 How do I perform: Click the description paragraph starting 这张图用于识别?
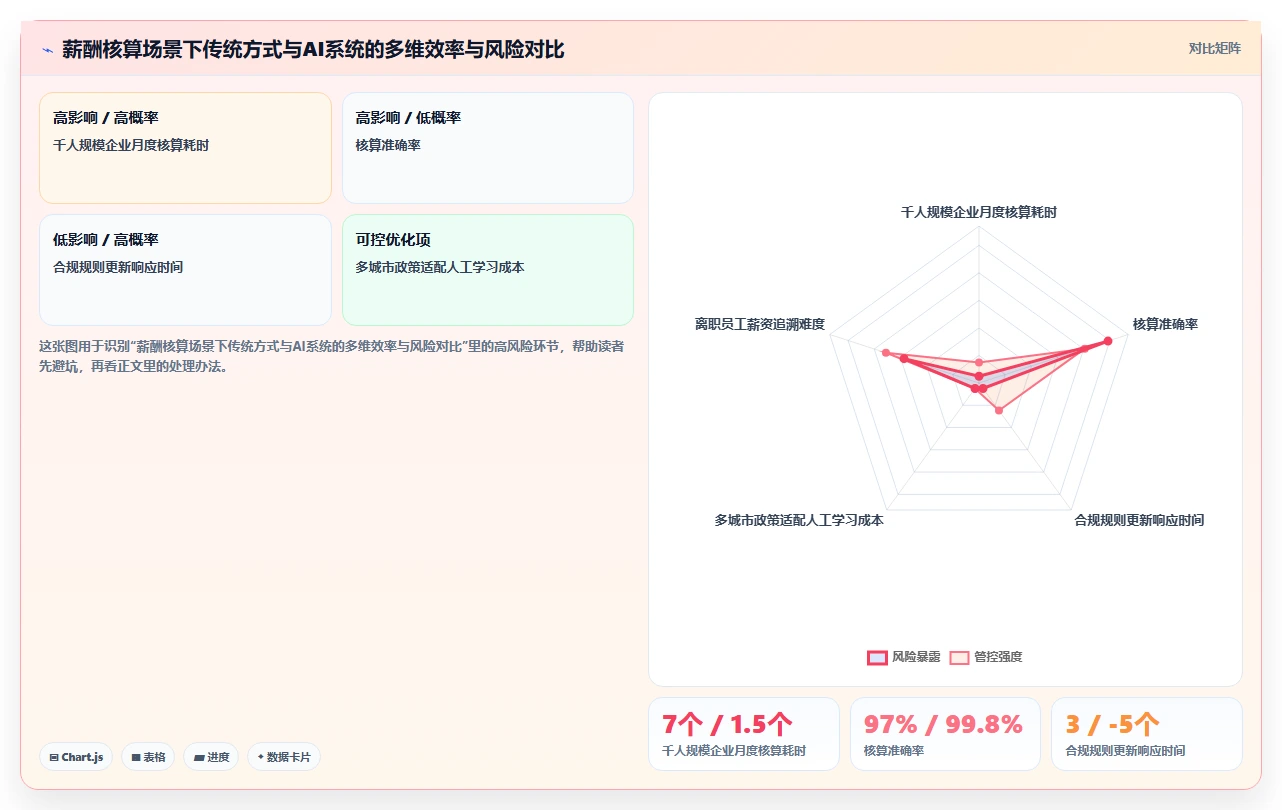332,356
